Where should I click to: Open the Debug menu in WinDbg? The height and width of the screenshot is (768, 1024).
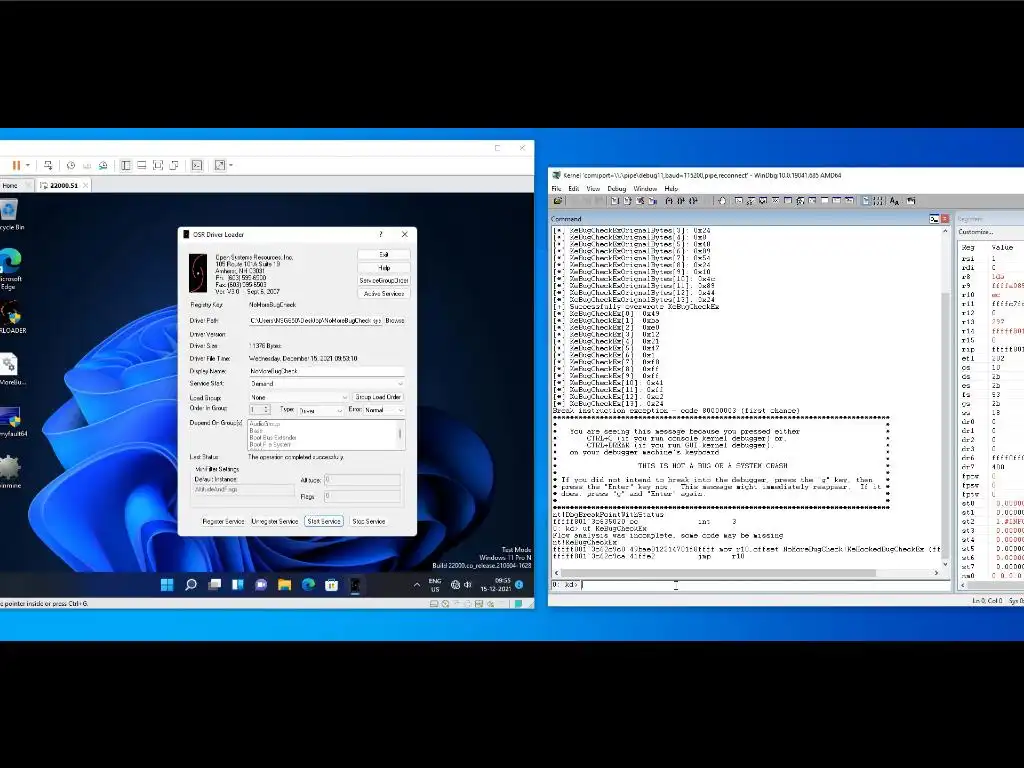click(x=616, y=189)
